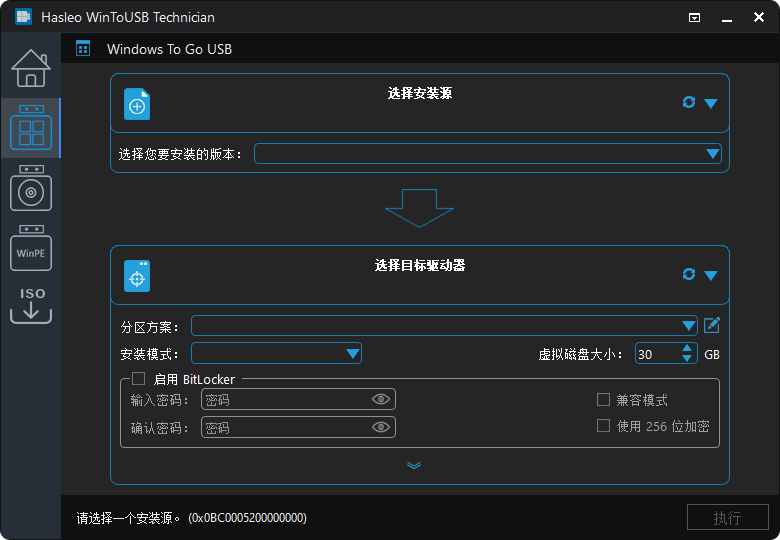Open the Home page in the sidebar
The width and height of the screenshot is (780, 540).
click(31, 68)
